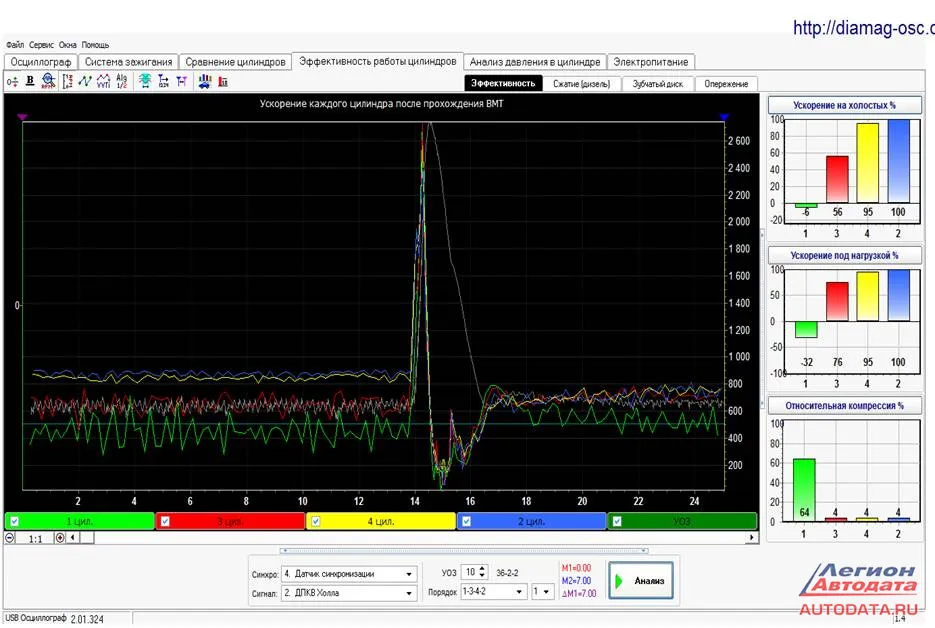Click the teal stacked-lines toolbar icon
This screenshot has height=628, width=935.
[144, 81]
